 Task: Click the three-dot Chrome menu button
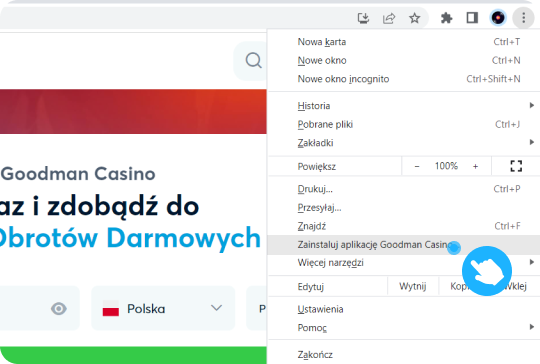click(523, 18)
